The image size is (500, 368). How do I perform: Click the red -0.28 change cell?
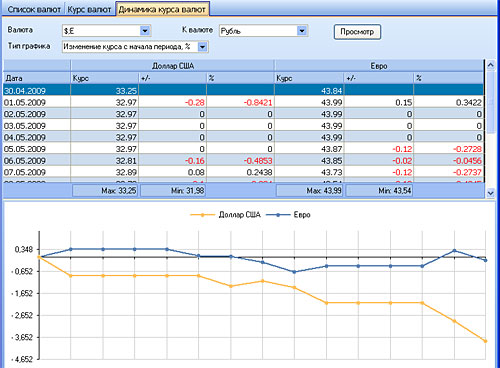tap(173, 102)
